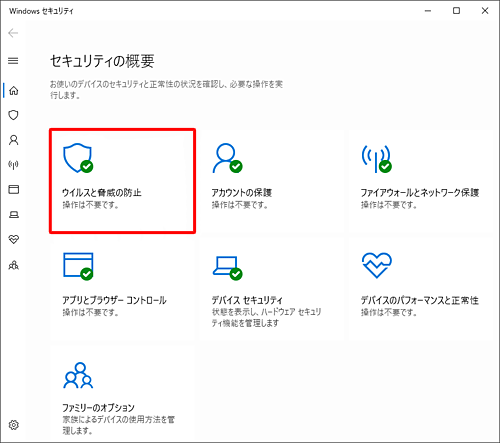Click the large antenna icon on the firewall tile
Image resolution: width=500 pixels, height=443 pixels.
tap(377, 159)
